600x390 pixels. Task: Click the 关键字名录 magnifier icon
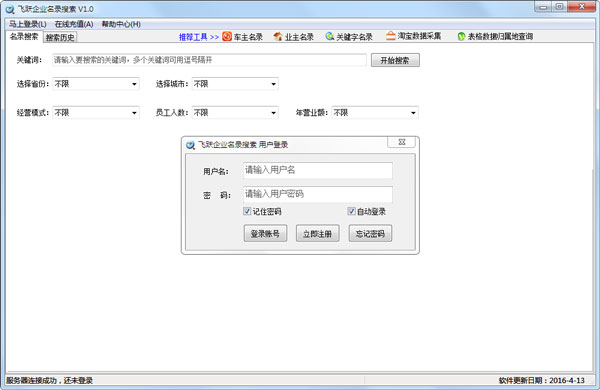point(329,36)
